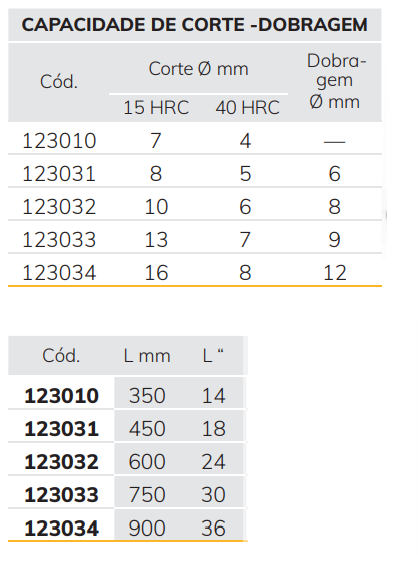
Task: Click the 750 mm length value
Action: coord(147,495)
